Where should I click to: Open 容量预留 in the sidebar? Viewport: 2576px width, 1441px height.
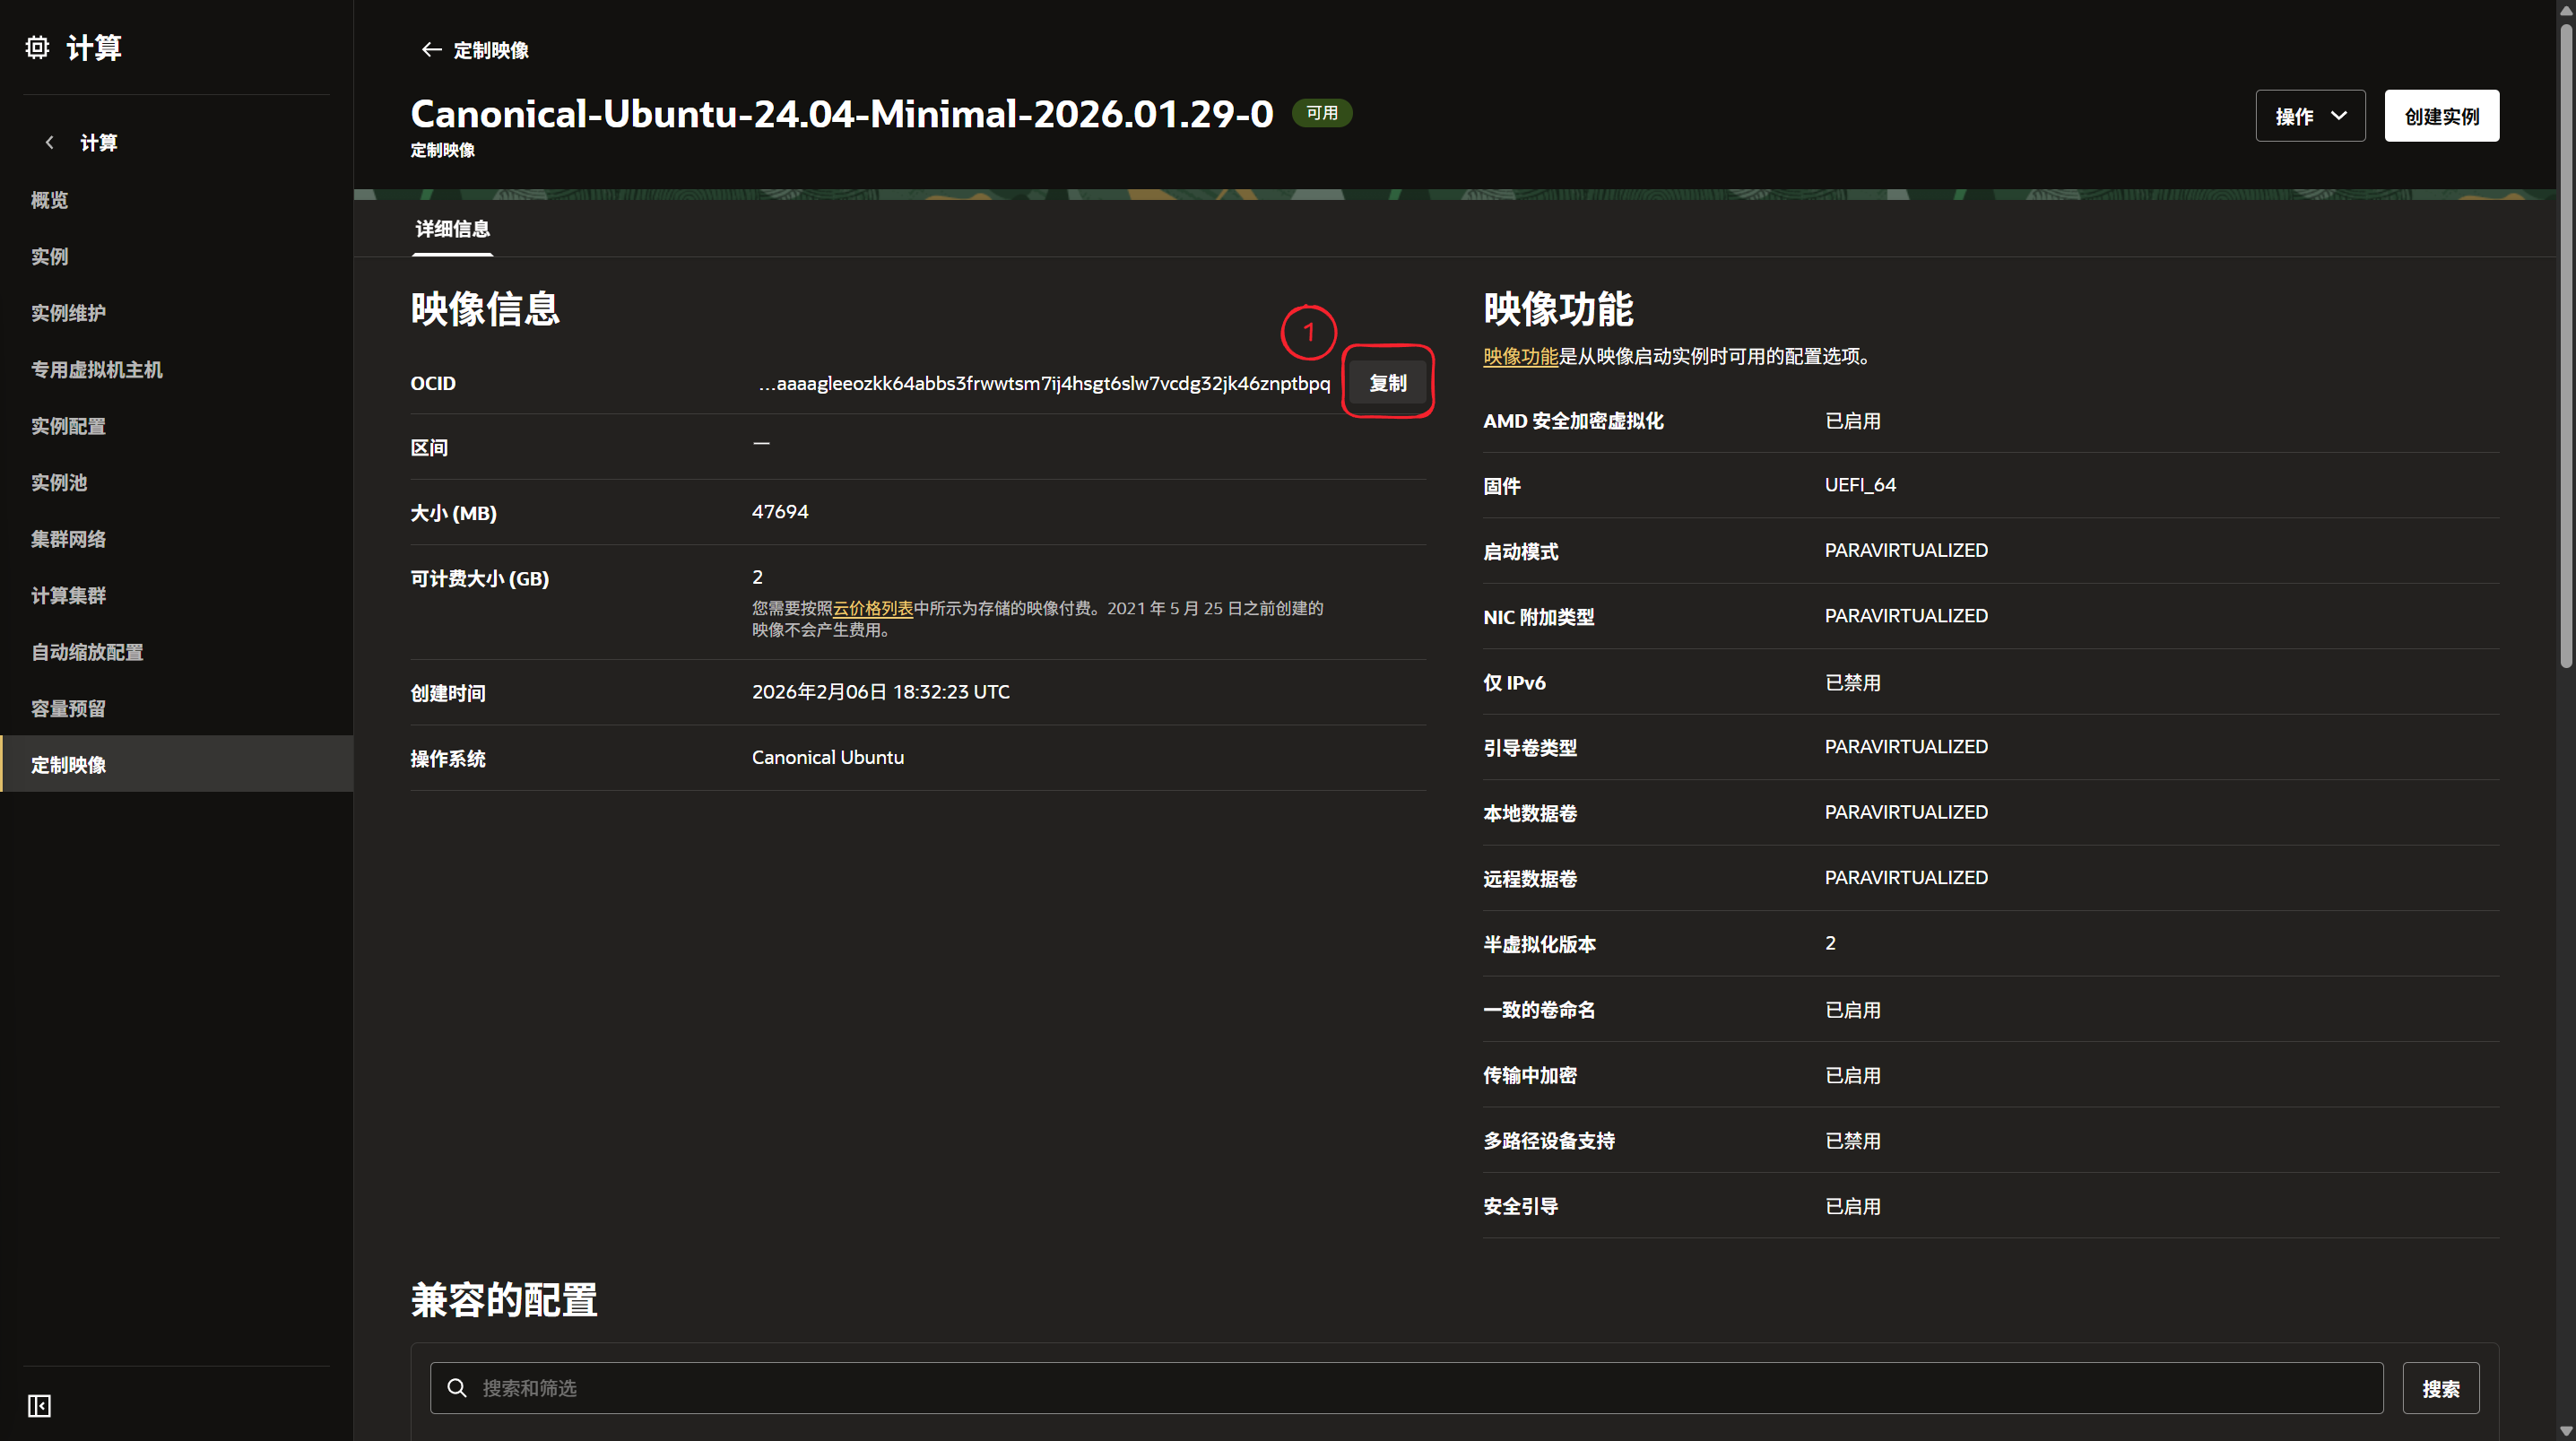[68, 708]
